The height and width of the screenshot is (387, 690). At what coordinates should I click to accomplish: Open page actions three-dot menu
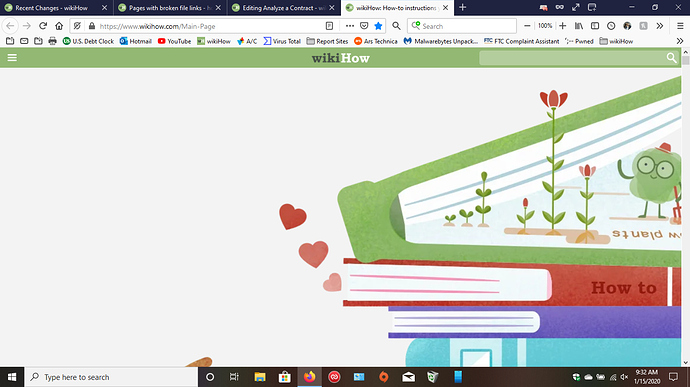pyautogui.click(x=349, y=26)
